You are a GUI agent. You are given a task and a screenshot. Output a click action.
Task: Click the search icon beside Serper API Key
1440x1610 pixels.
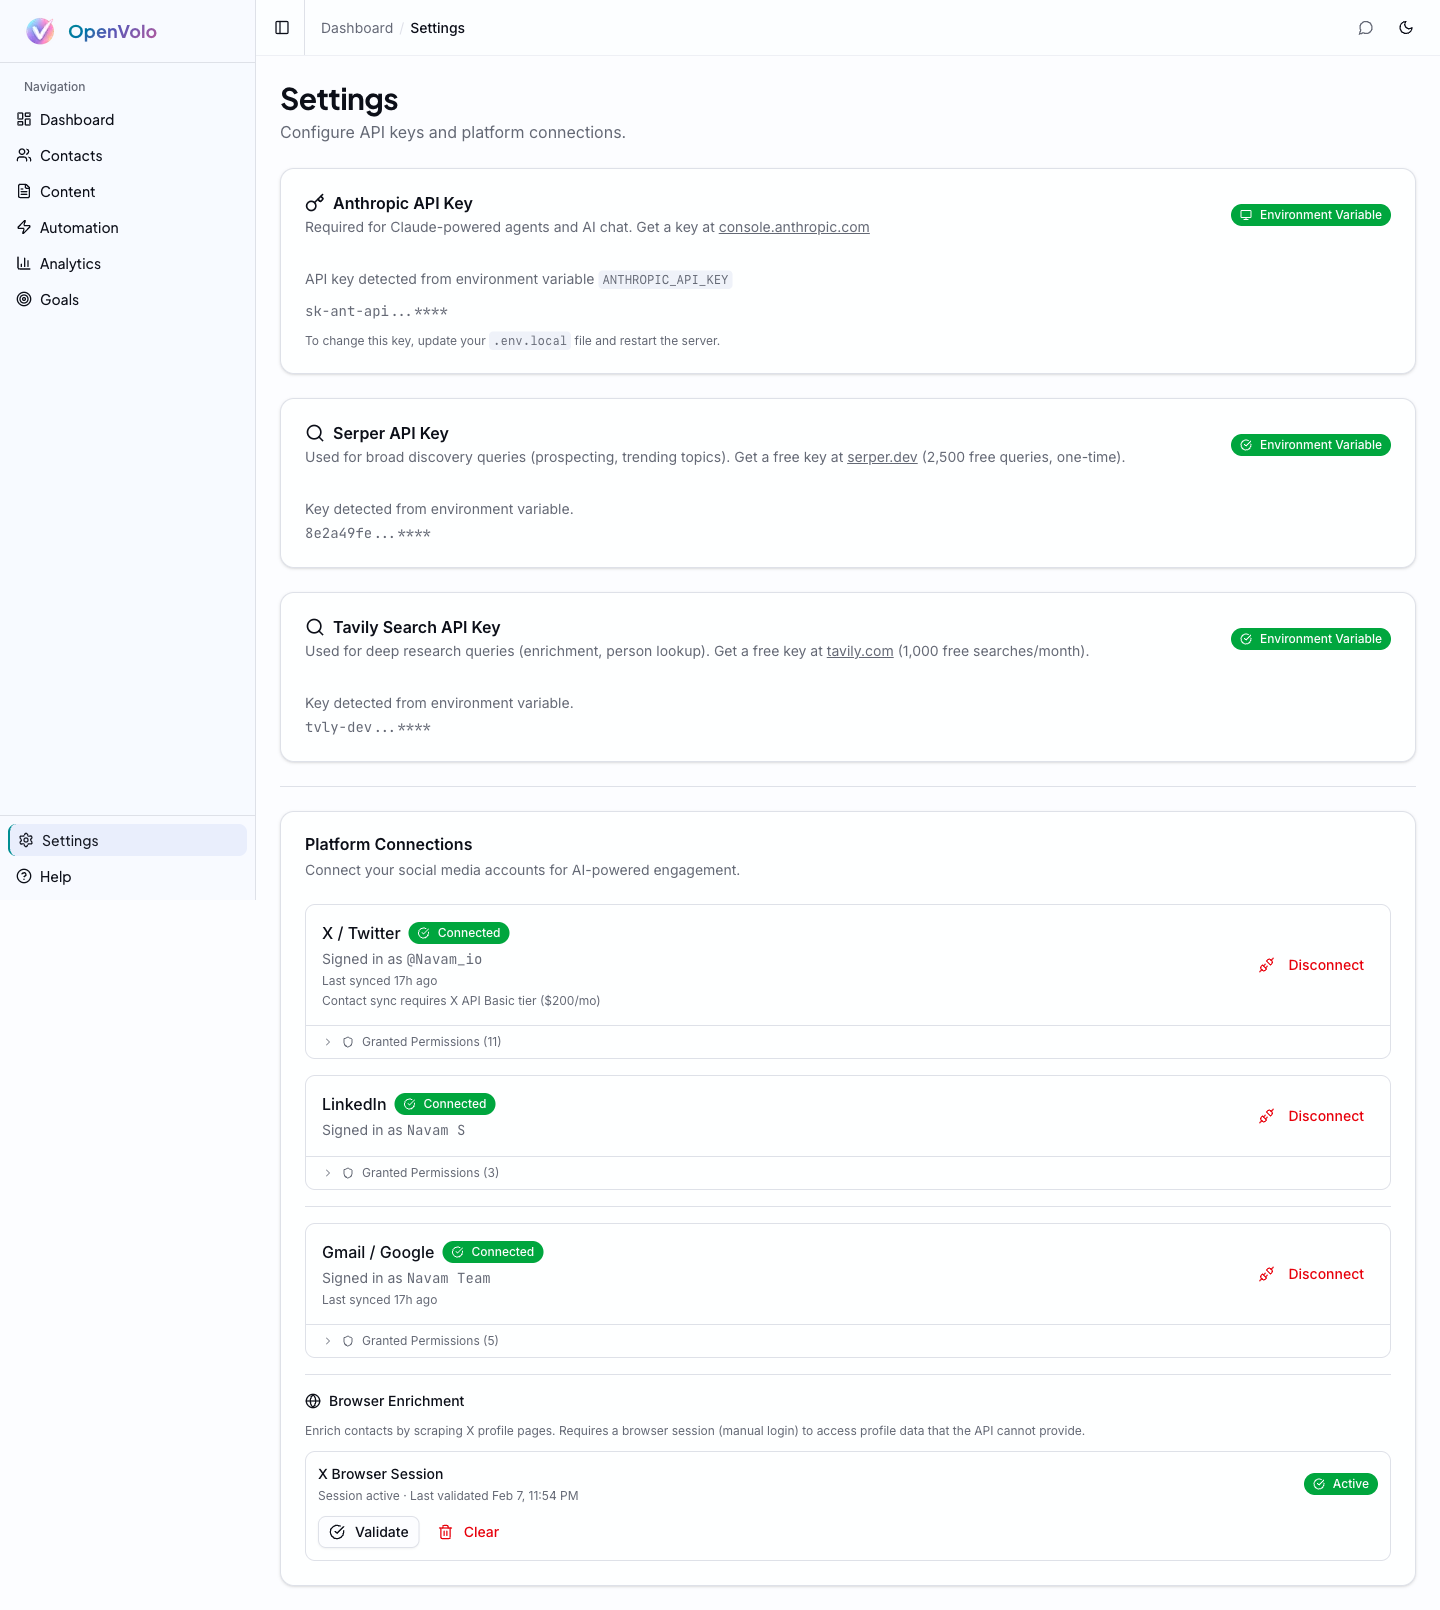pyautogui.click(x=315, y=433)
